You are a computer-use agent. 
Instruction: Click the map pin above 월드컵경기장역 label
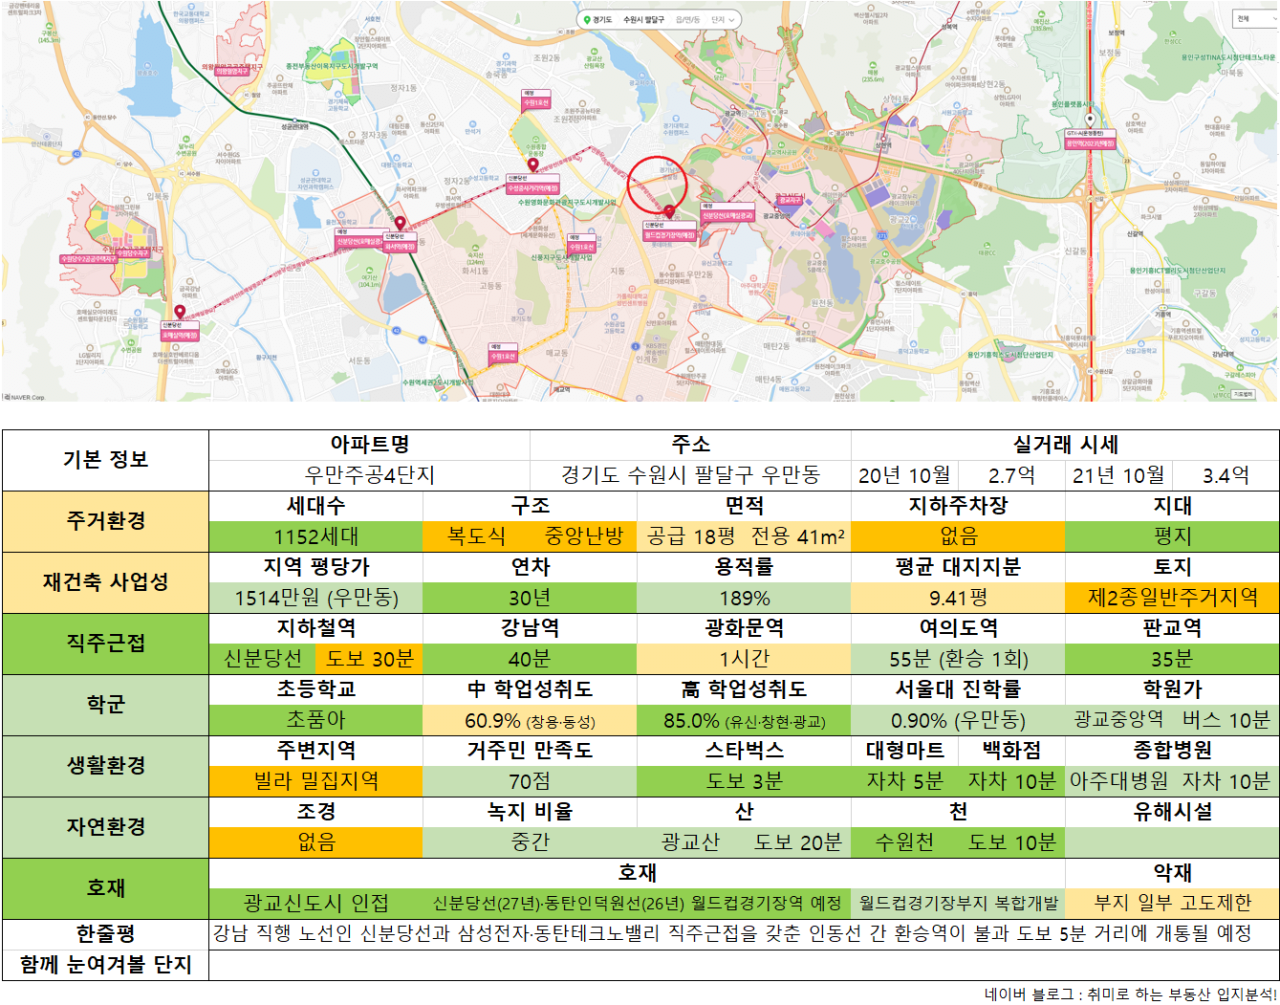669,212
